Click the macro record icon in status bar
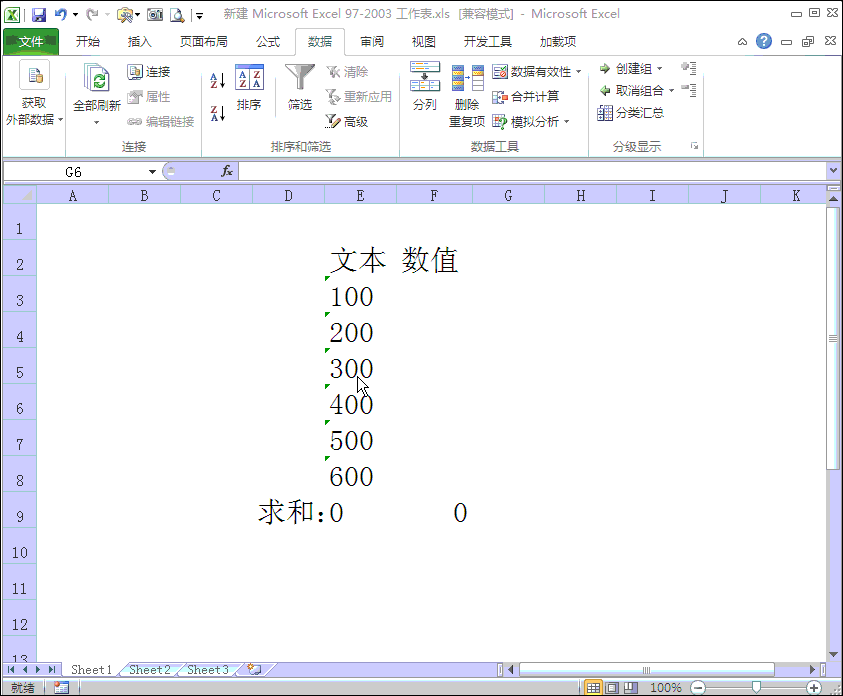 (x=61, y=687)
